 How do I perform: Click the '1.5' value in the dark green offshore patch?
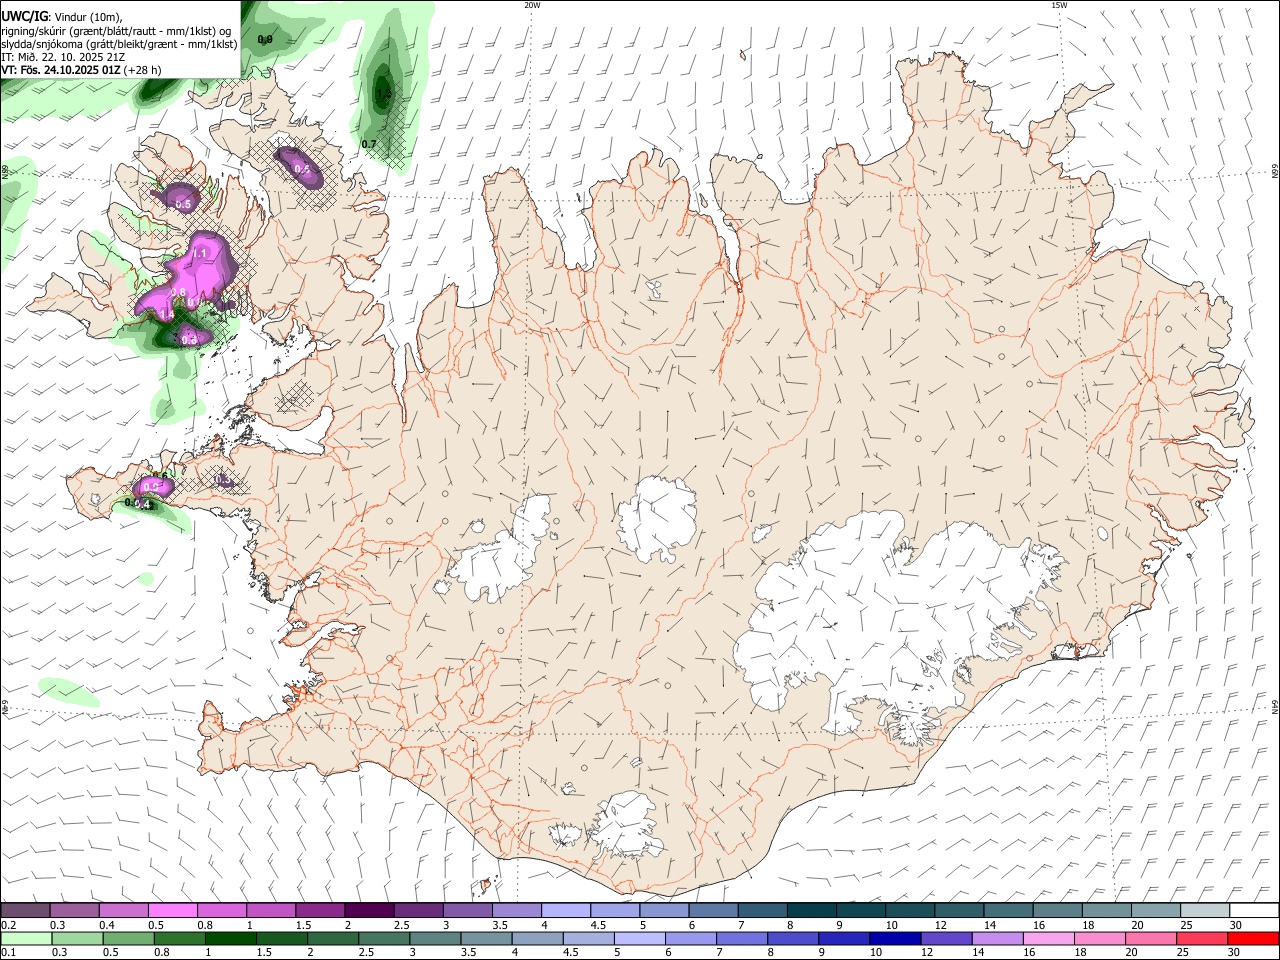[x=383, y=94]
